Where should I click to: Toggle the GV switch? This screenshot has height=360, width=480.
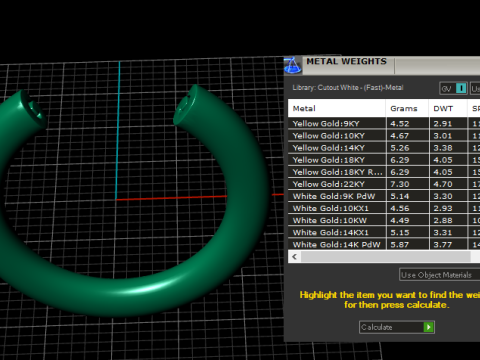point(453,88)
